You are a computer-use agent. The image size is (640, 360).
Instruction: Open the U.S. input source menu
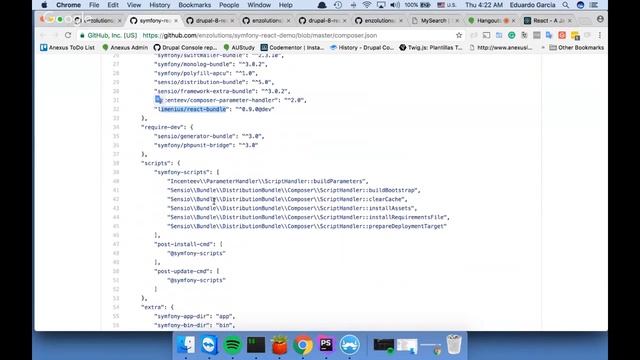click(447, 5)
